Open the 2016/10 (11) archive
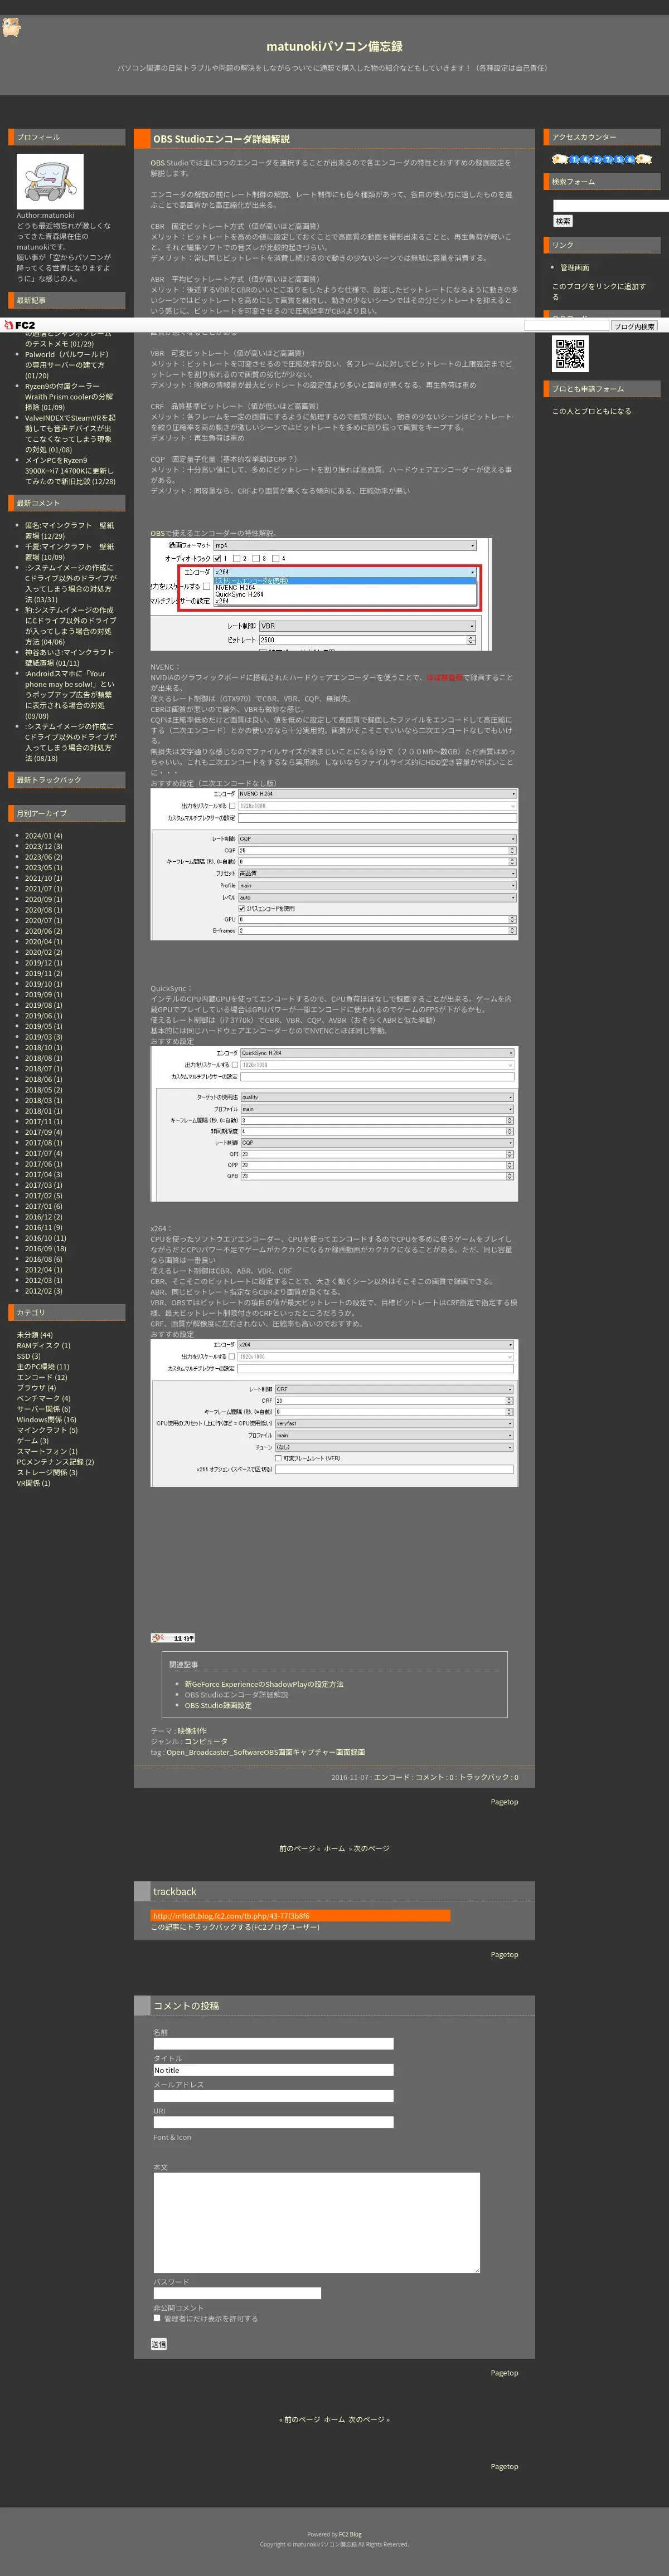The width and height of the screenshot is (669, 2576). 45,1238
